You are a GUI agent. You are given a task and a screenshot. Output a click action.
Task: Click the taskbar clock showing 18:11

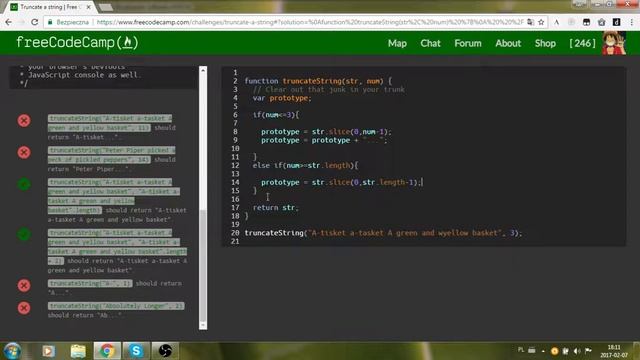[x=614, y=351]
